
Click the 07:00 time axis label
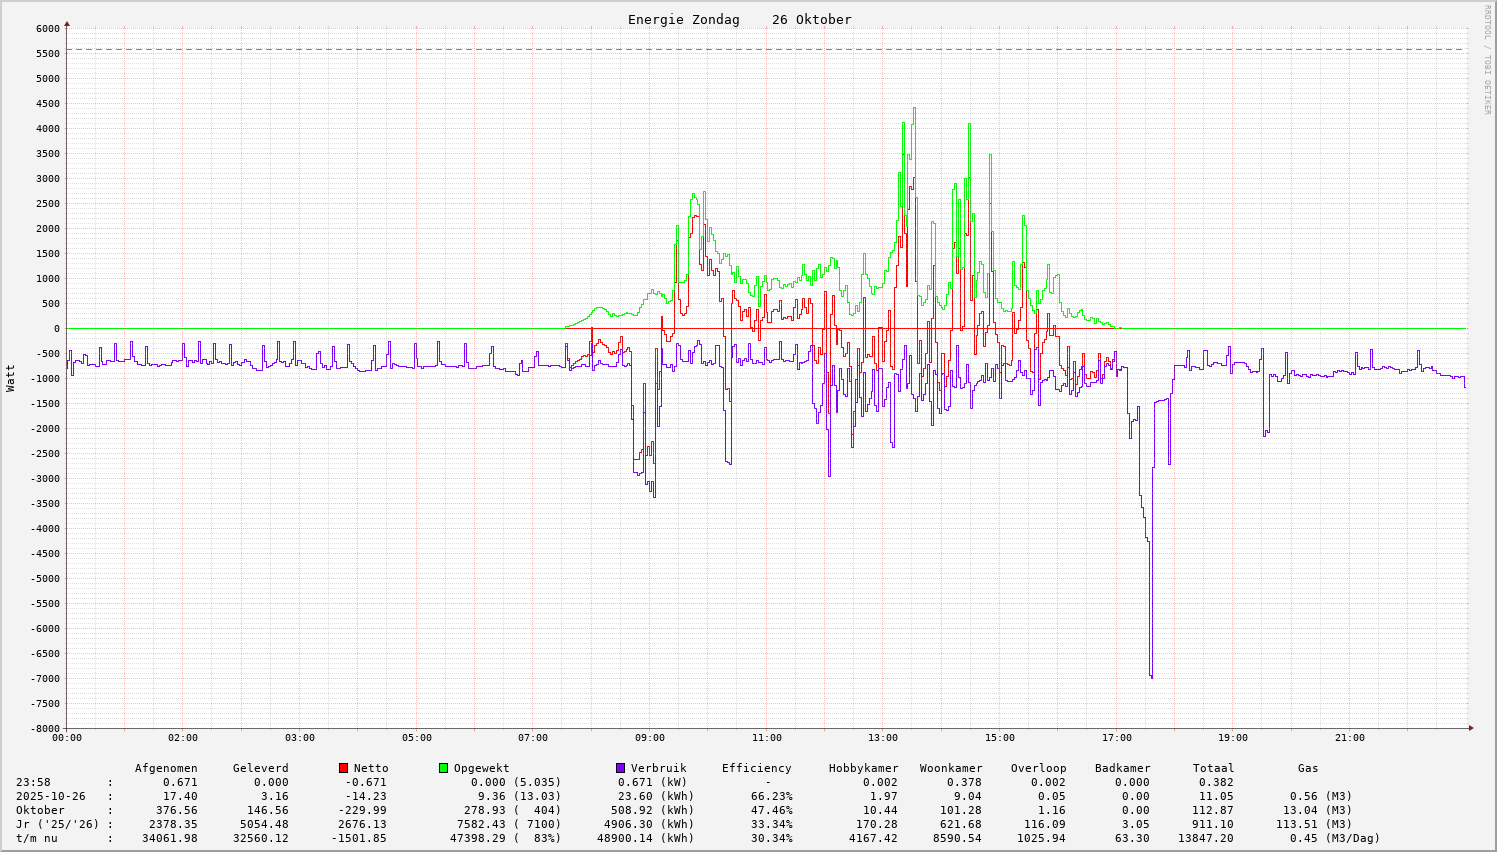pos(533,738)
